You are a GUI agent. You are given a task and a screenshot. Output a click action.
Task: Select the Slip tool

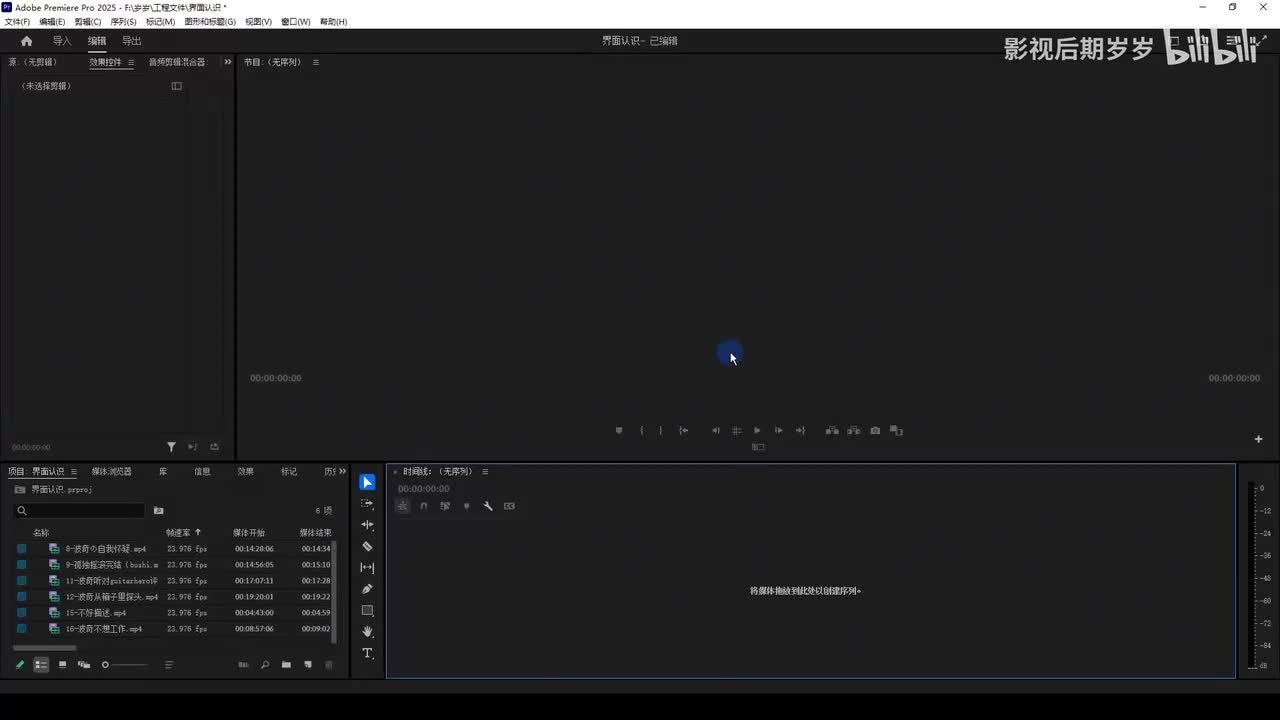click(367, 568)
